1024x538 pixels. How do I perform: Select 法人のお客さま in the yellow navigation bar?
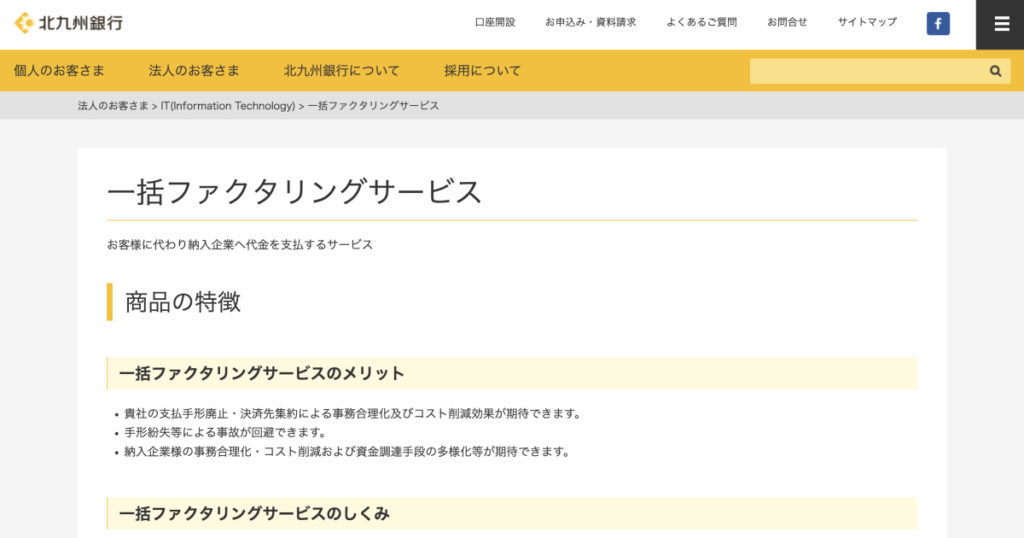[194, 71]
